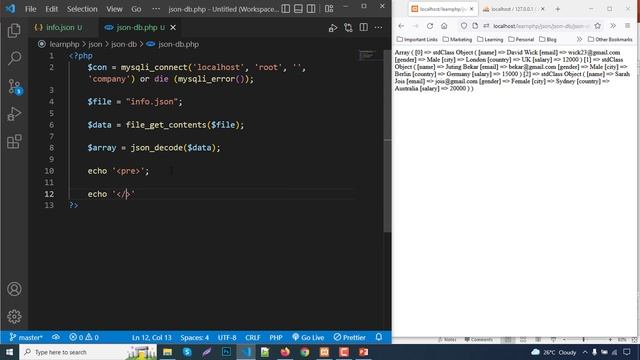This screenshot has width=640, height=360.
Task: Open the Other Bookmarks folder
Action: 610,39
